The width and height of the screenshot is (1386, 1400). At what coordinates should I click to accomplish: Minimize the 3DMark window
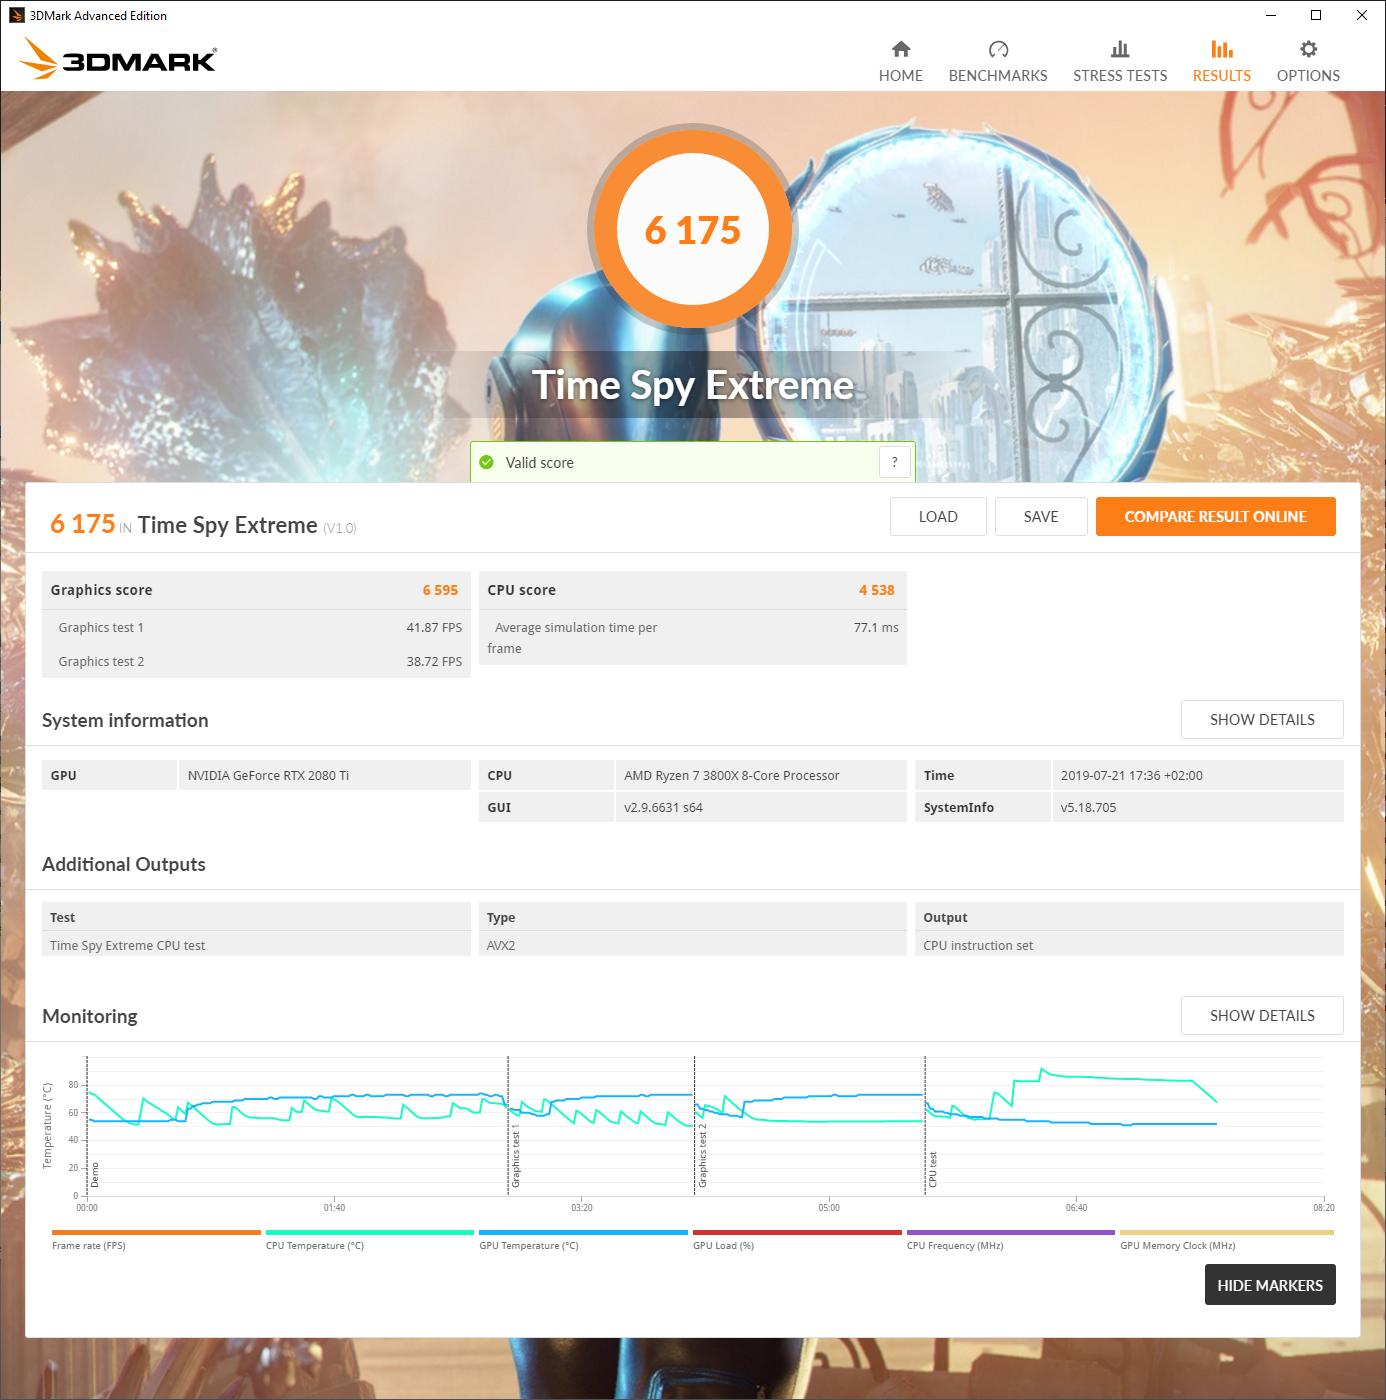tap(1271, 15)
